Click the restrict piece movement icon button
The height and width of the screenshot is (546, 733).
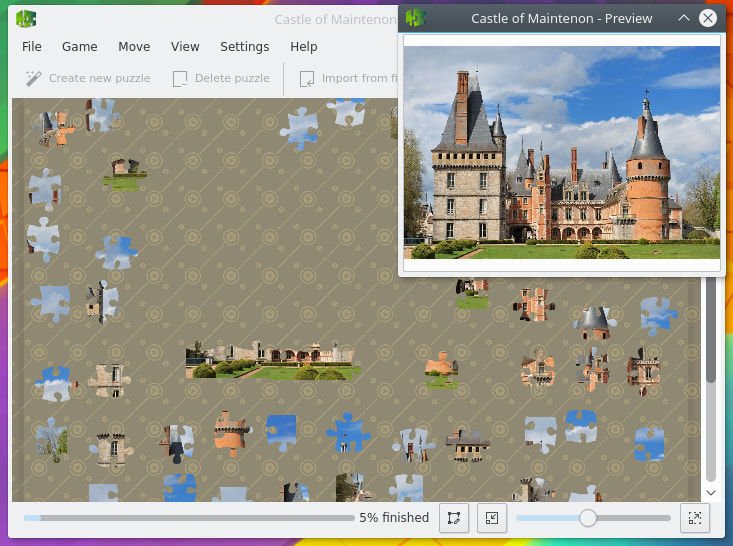point(454,517)
